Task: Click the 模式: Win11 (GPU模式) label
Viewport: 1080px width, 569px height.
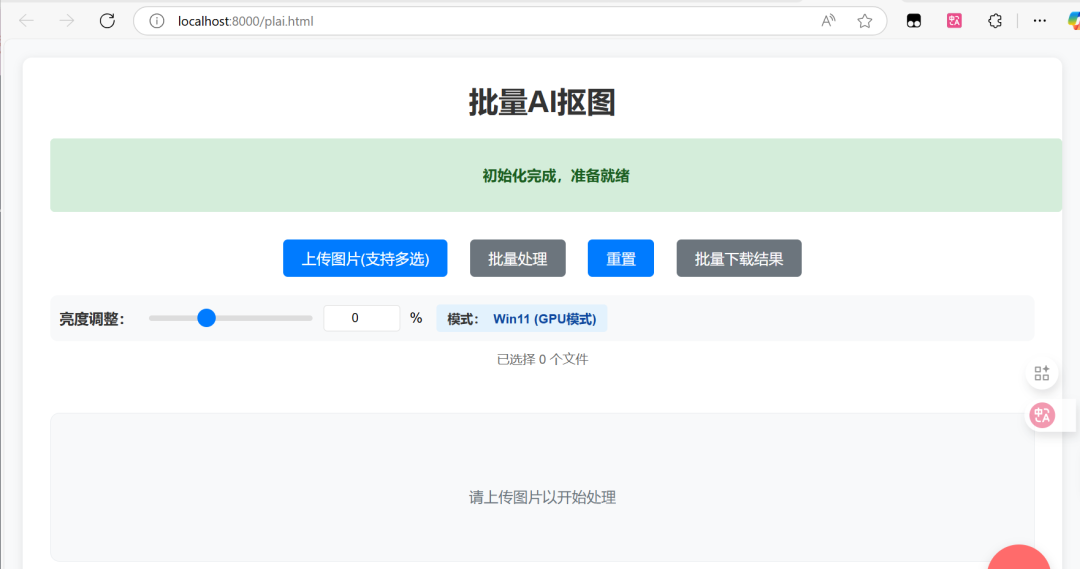Action: 521,319
